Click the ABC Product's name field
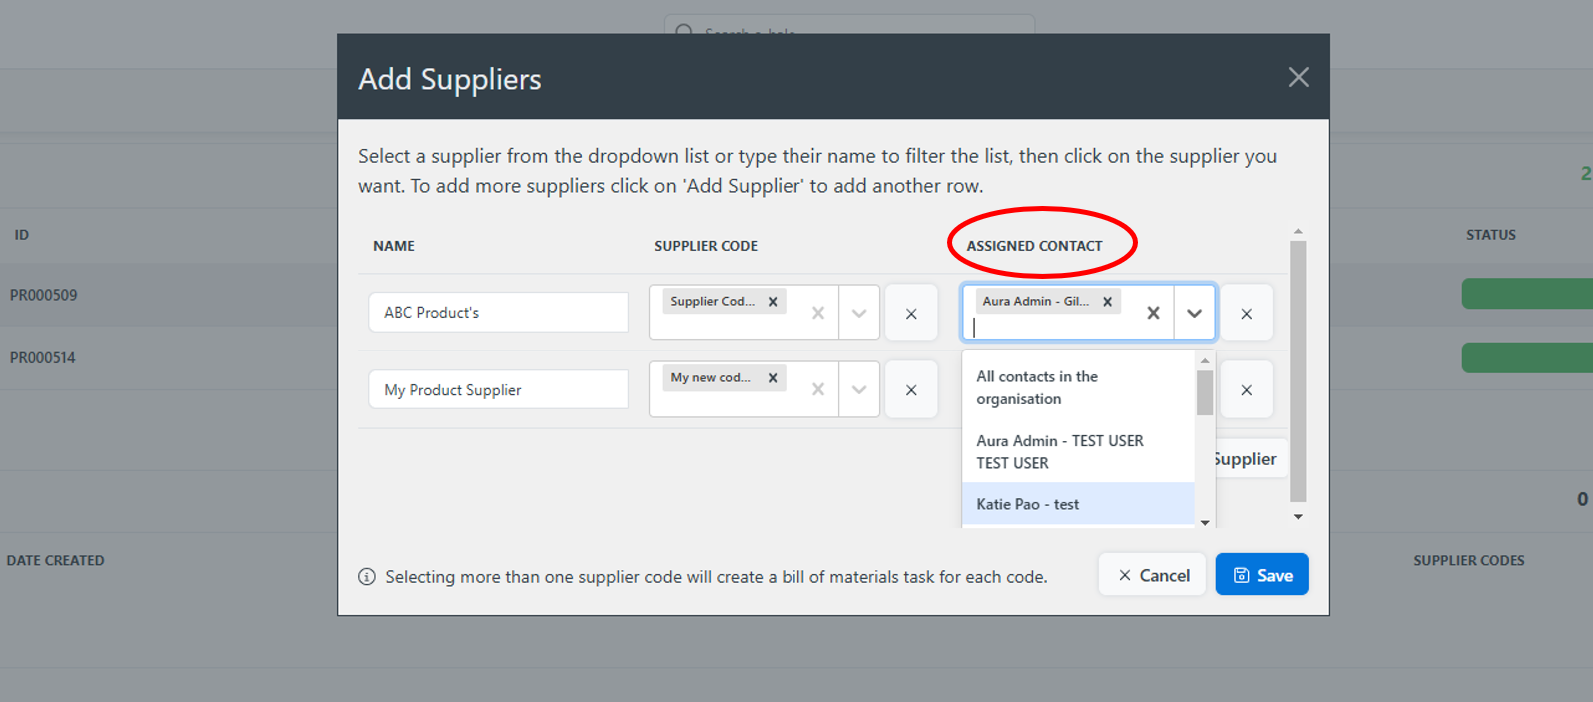This screenshot has width=1593, height=702. (498, 312)
